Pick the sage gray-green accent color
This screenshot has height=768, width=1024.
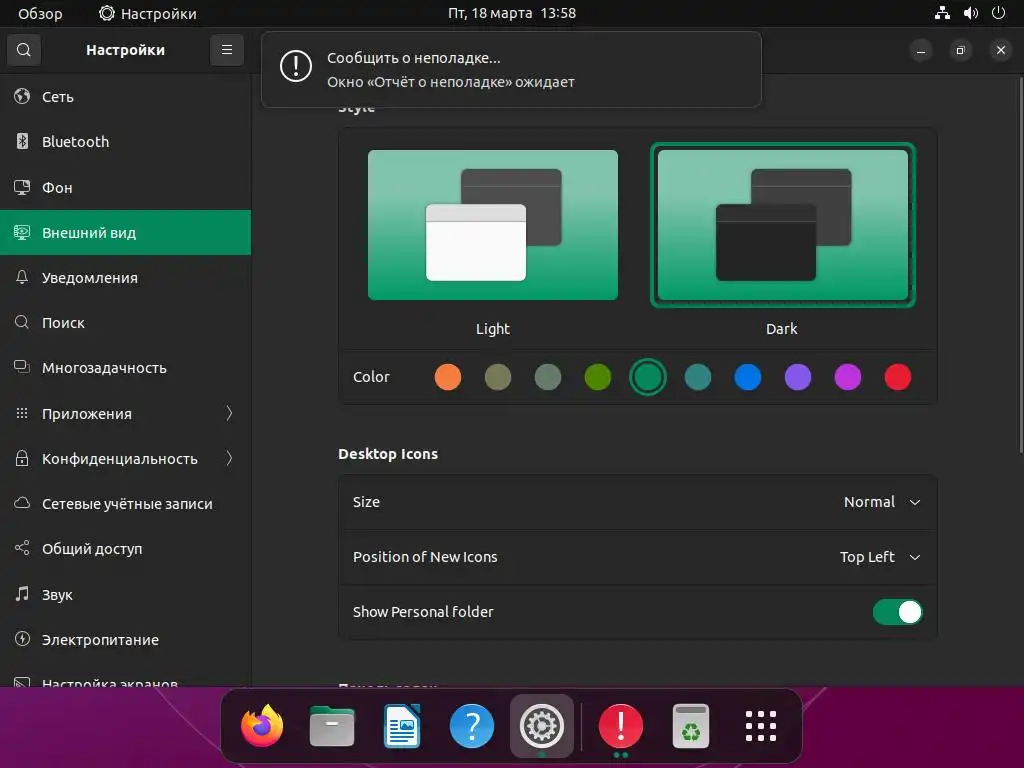point(548,377)
